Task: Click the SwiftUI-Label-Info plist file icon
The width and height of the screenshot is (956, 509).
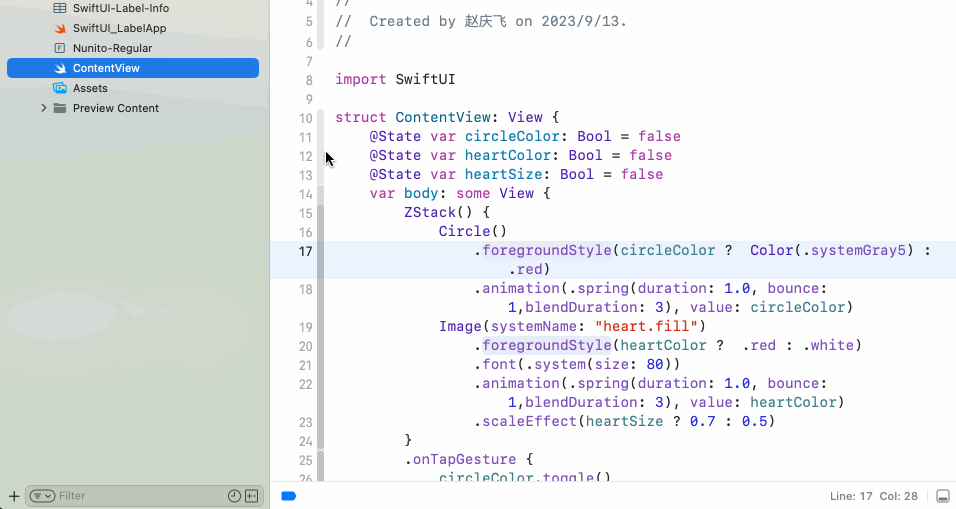Action: tap(60, 8)
